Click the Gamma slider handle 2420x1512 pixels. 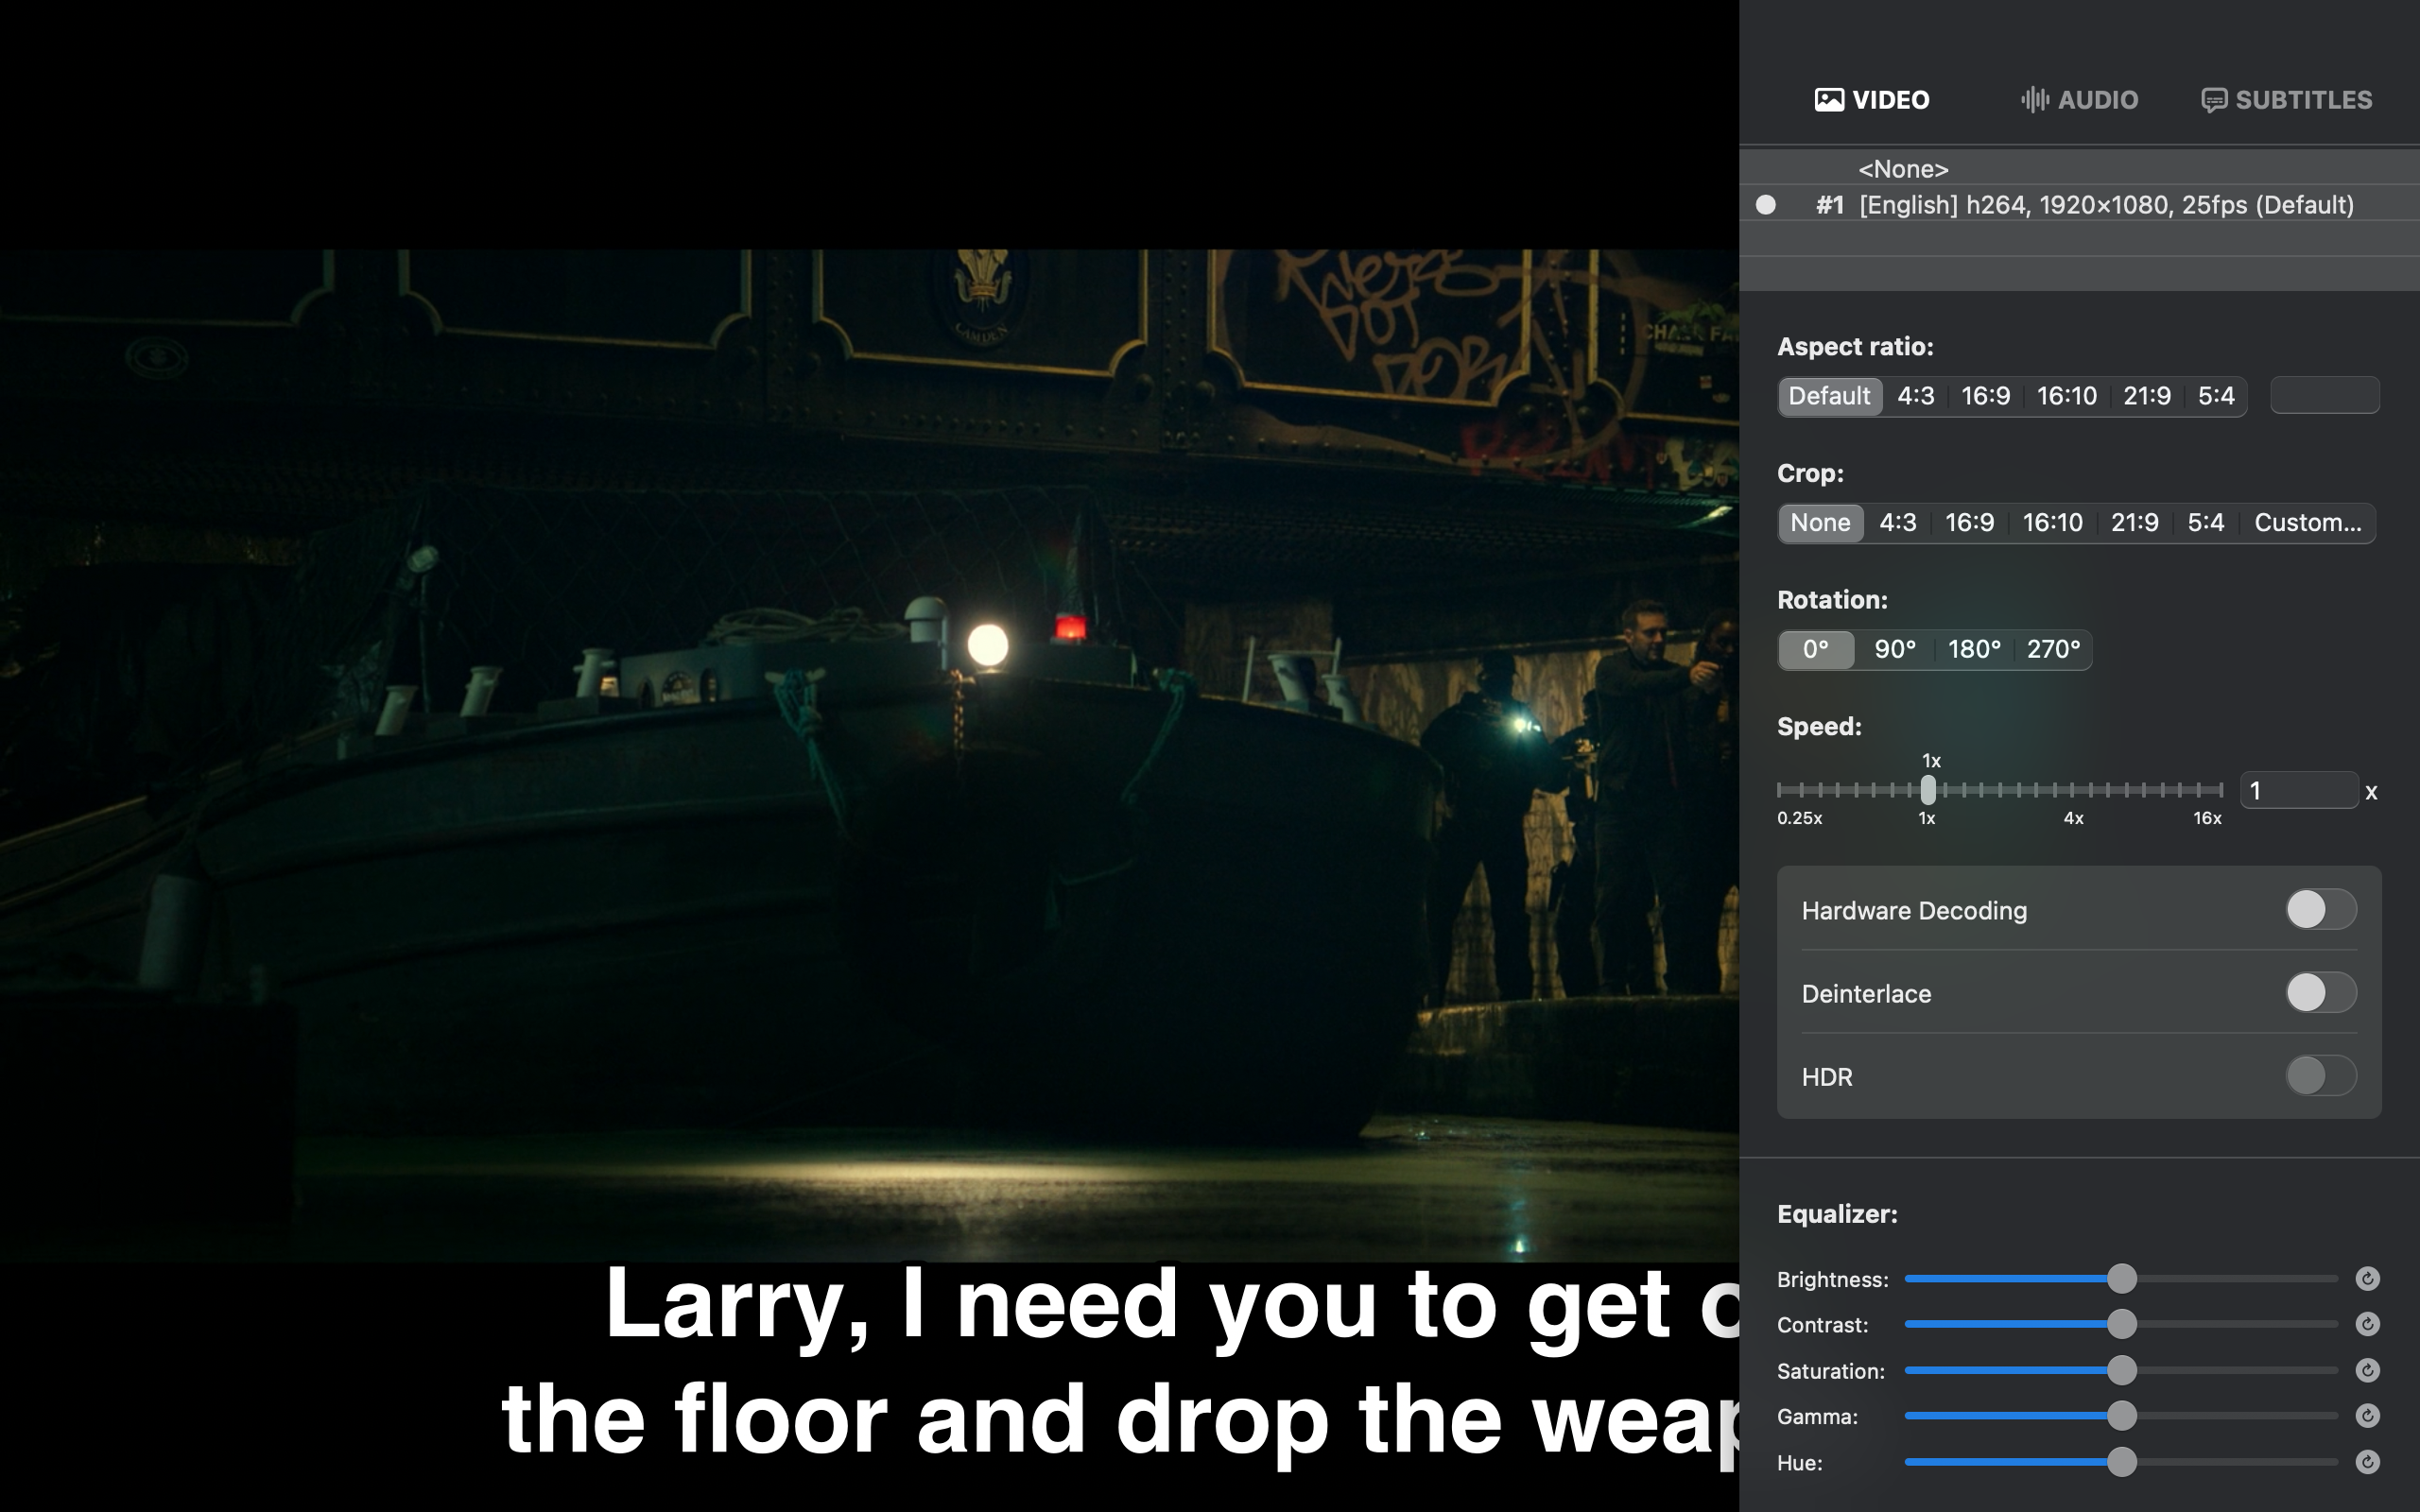[2122, 1416]
